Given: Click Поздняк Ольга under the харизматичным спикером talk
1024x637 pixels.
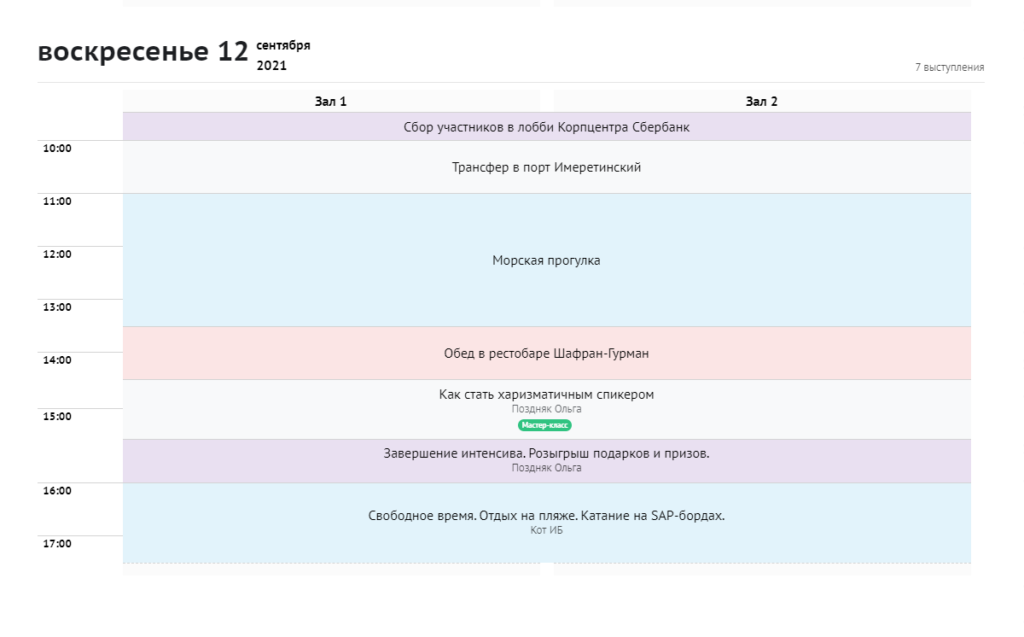Looking at the screenshot, I should coord(546,409).
